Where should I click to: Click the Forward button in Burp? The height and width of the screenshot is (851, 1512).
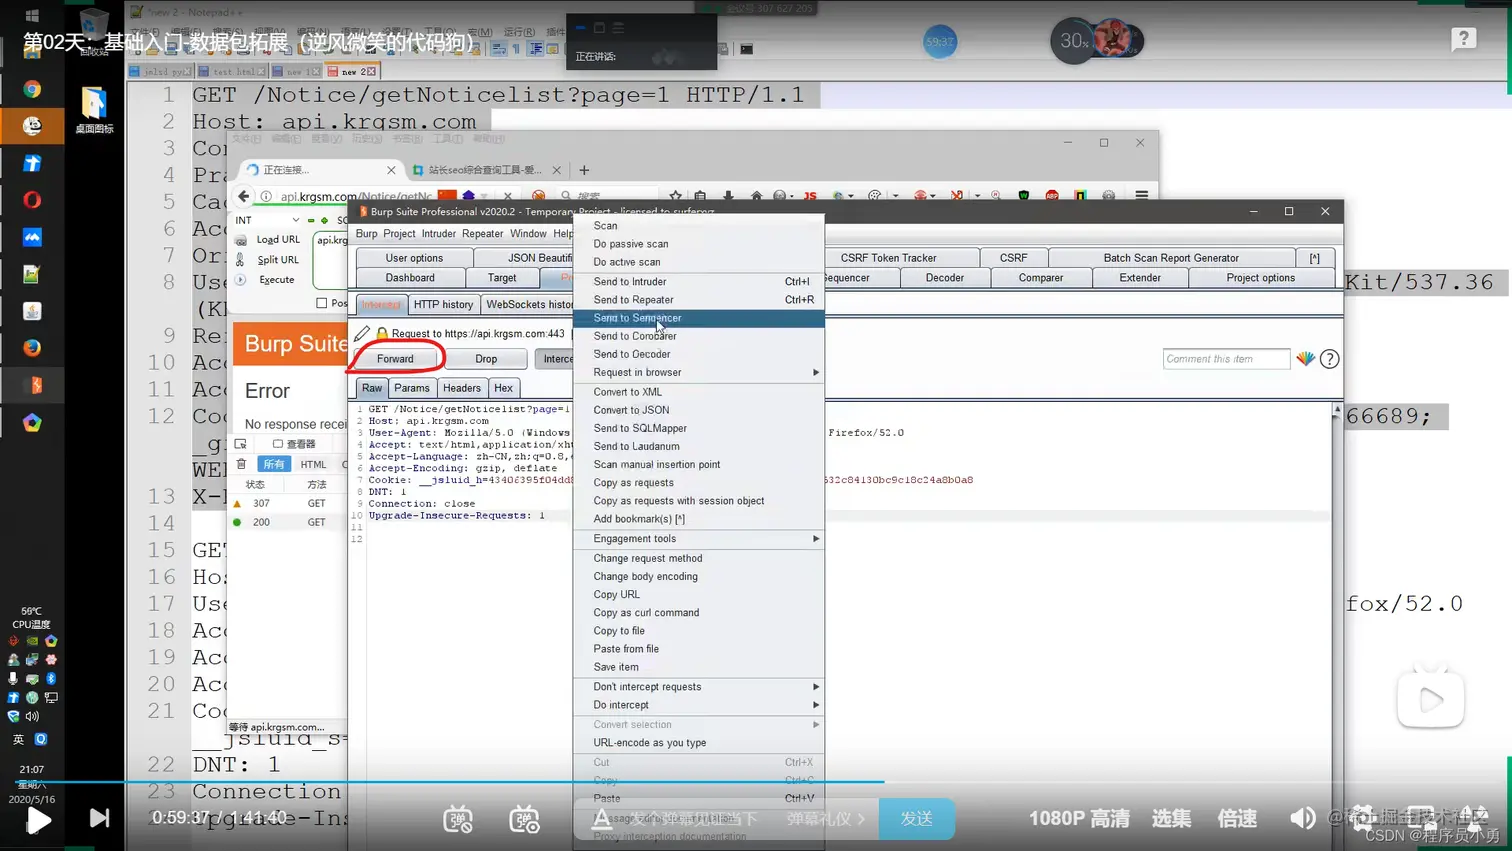(395, 359)
